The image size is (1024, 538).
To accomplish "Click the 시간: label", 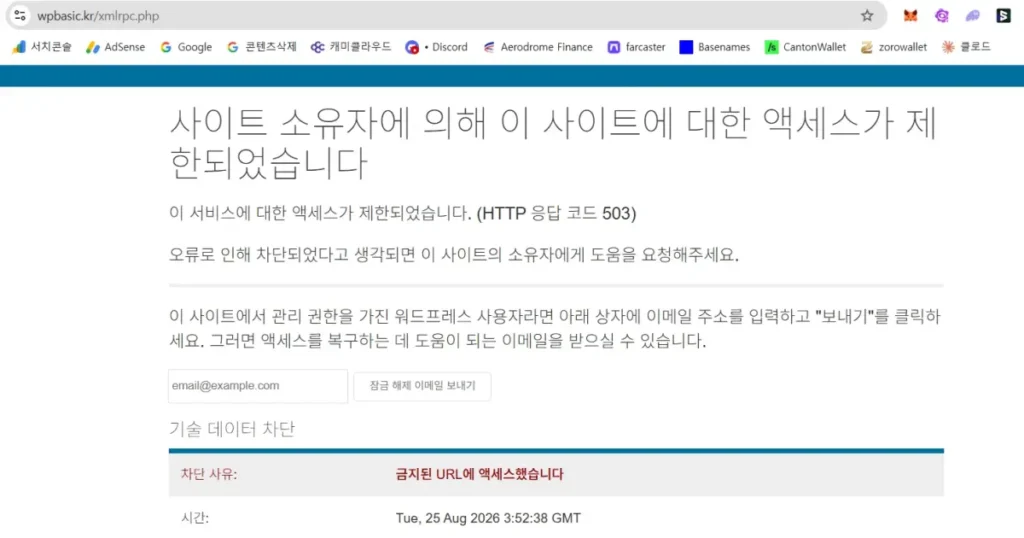I will (195, 518).
